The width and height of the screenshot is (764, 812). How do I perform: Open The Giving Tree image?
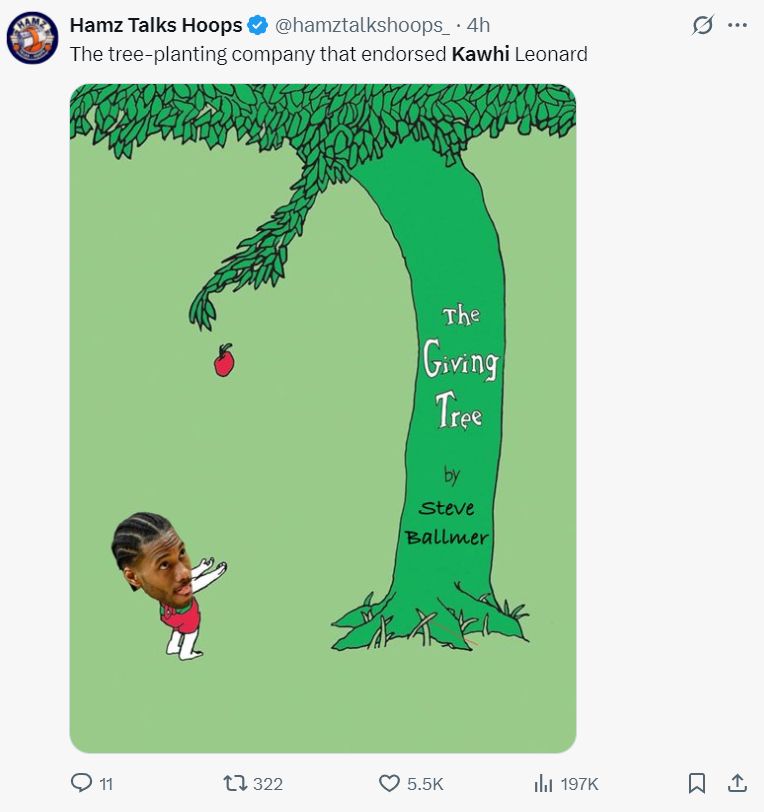click(323, 418)
